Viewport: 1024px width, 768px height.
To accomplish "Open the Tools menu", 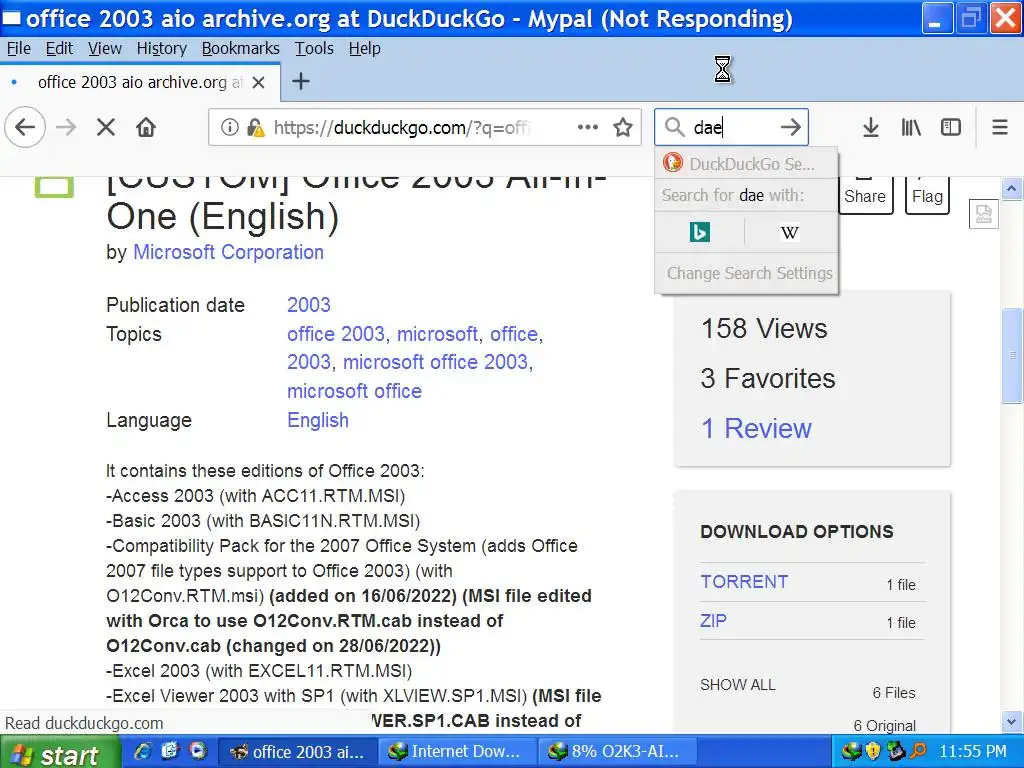I will [x=314, y=48].
